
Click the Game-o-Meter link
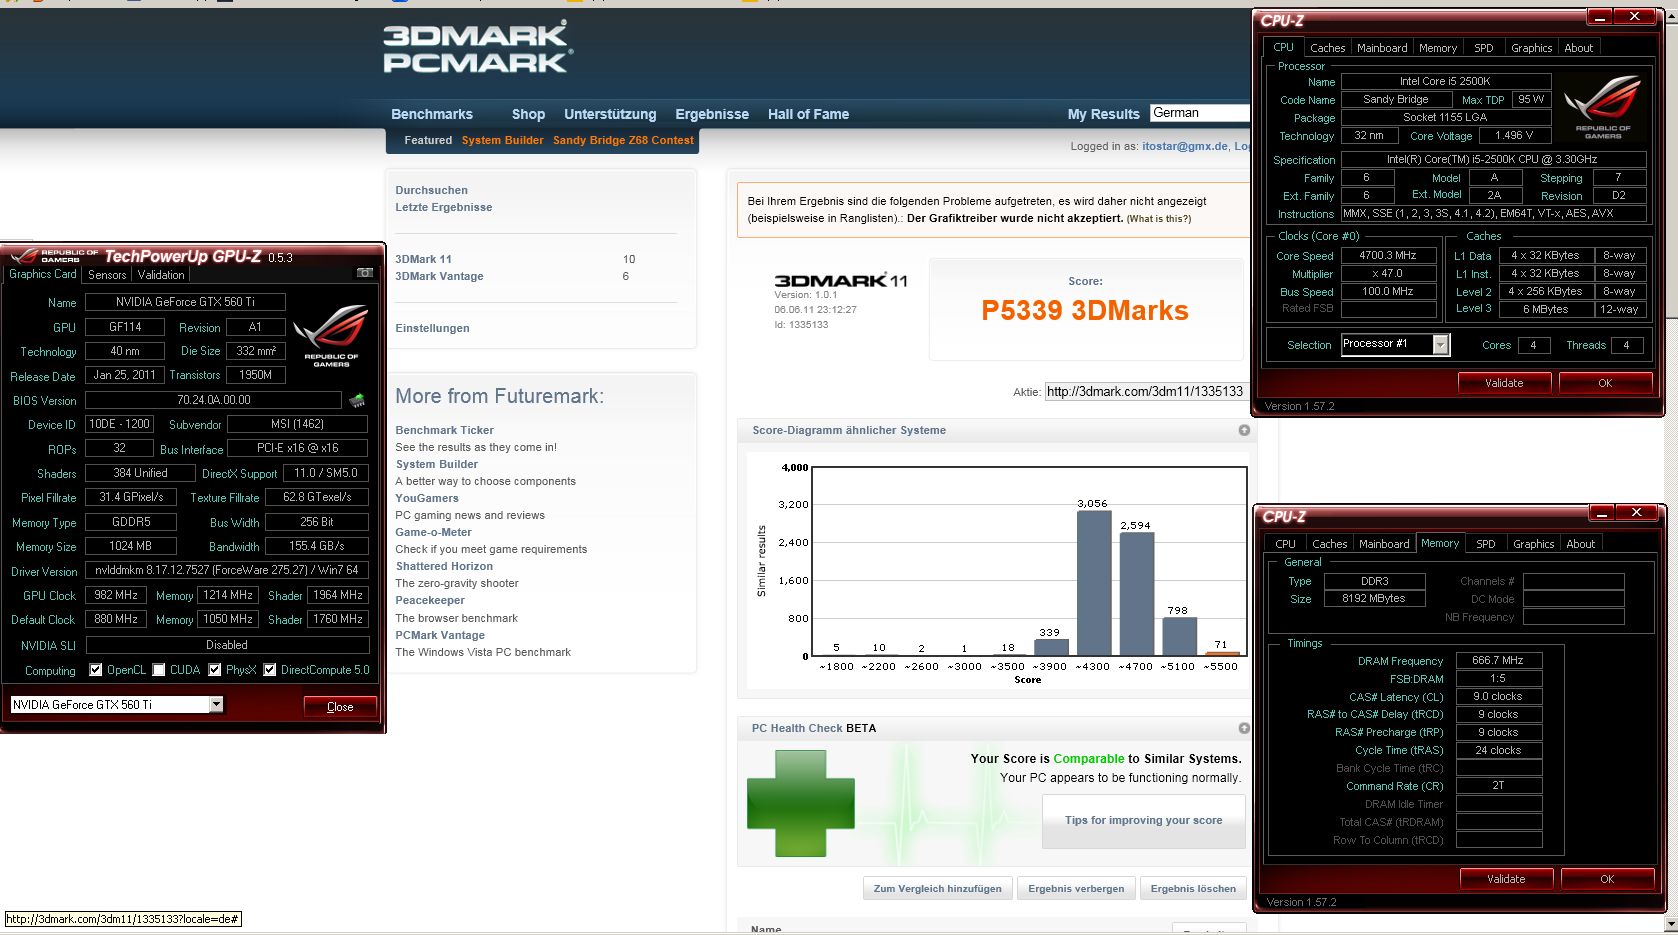point(433,532)
